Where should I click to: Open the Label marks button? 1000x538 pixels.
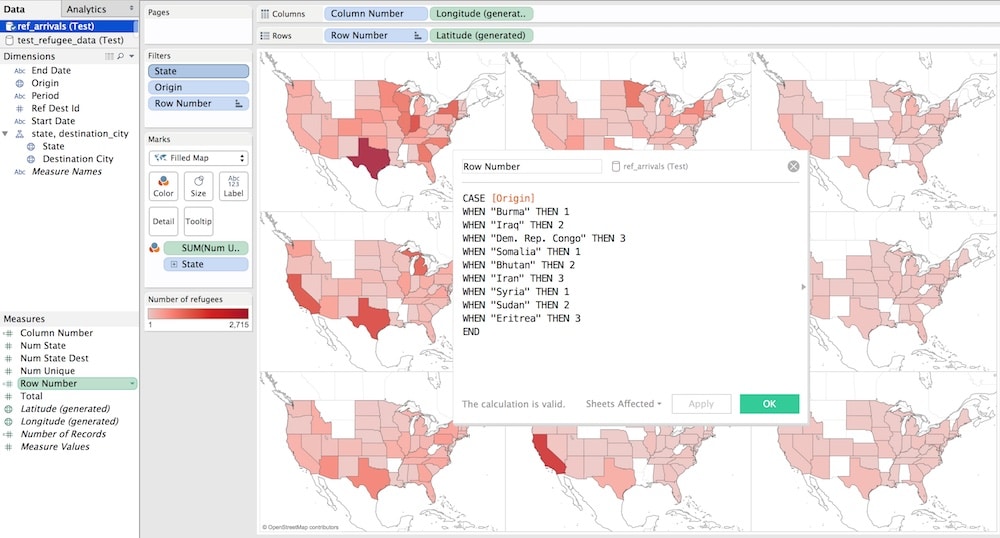pos(233,186)
